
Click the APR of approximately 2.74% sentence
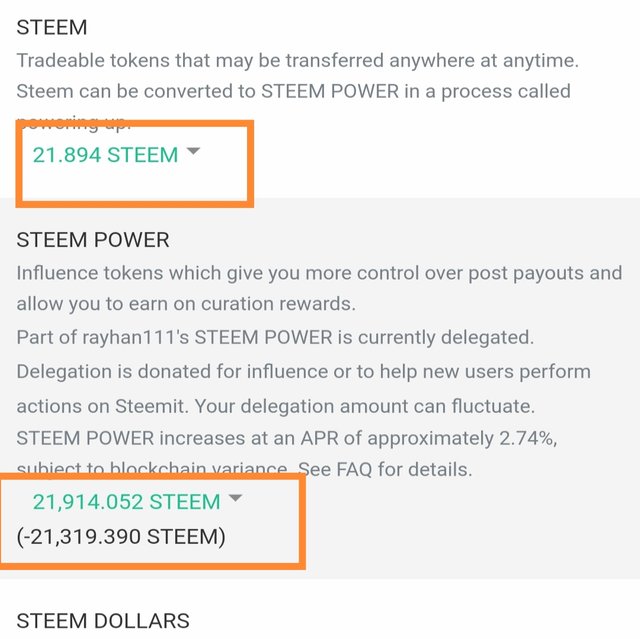[287, 438]
